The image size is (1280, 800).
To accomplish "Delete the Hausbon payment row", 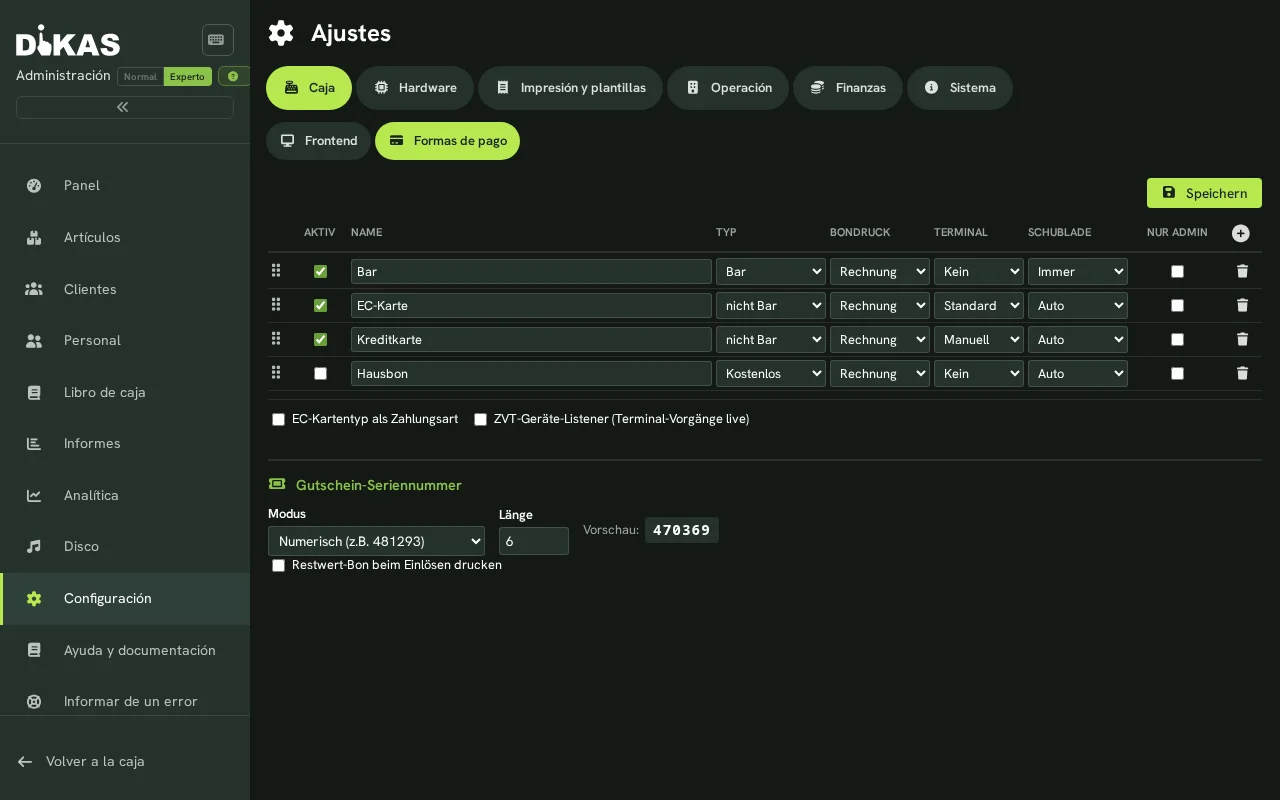I will tap(1242, 373).
